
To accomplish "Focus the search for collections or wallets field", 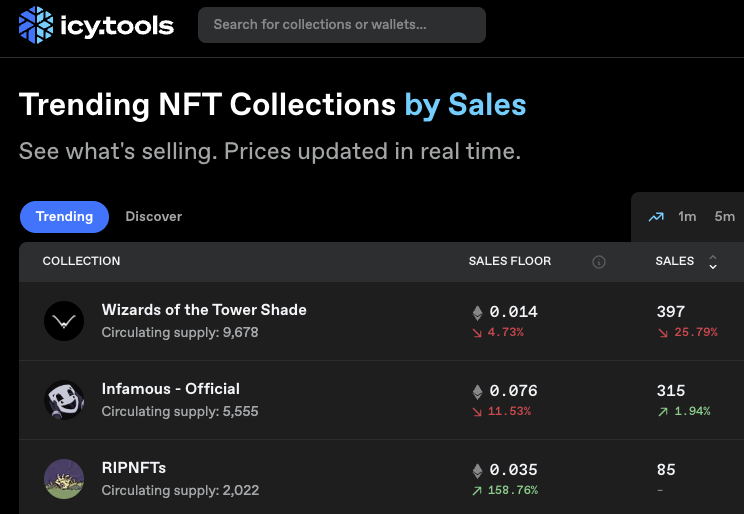I will point(341,25).
